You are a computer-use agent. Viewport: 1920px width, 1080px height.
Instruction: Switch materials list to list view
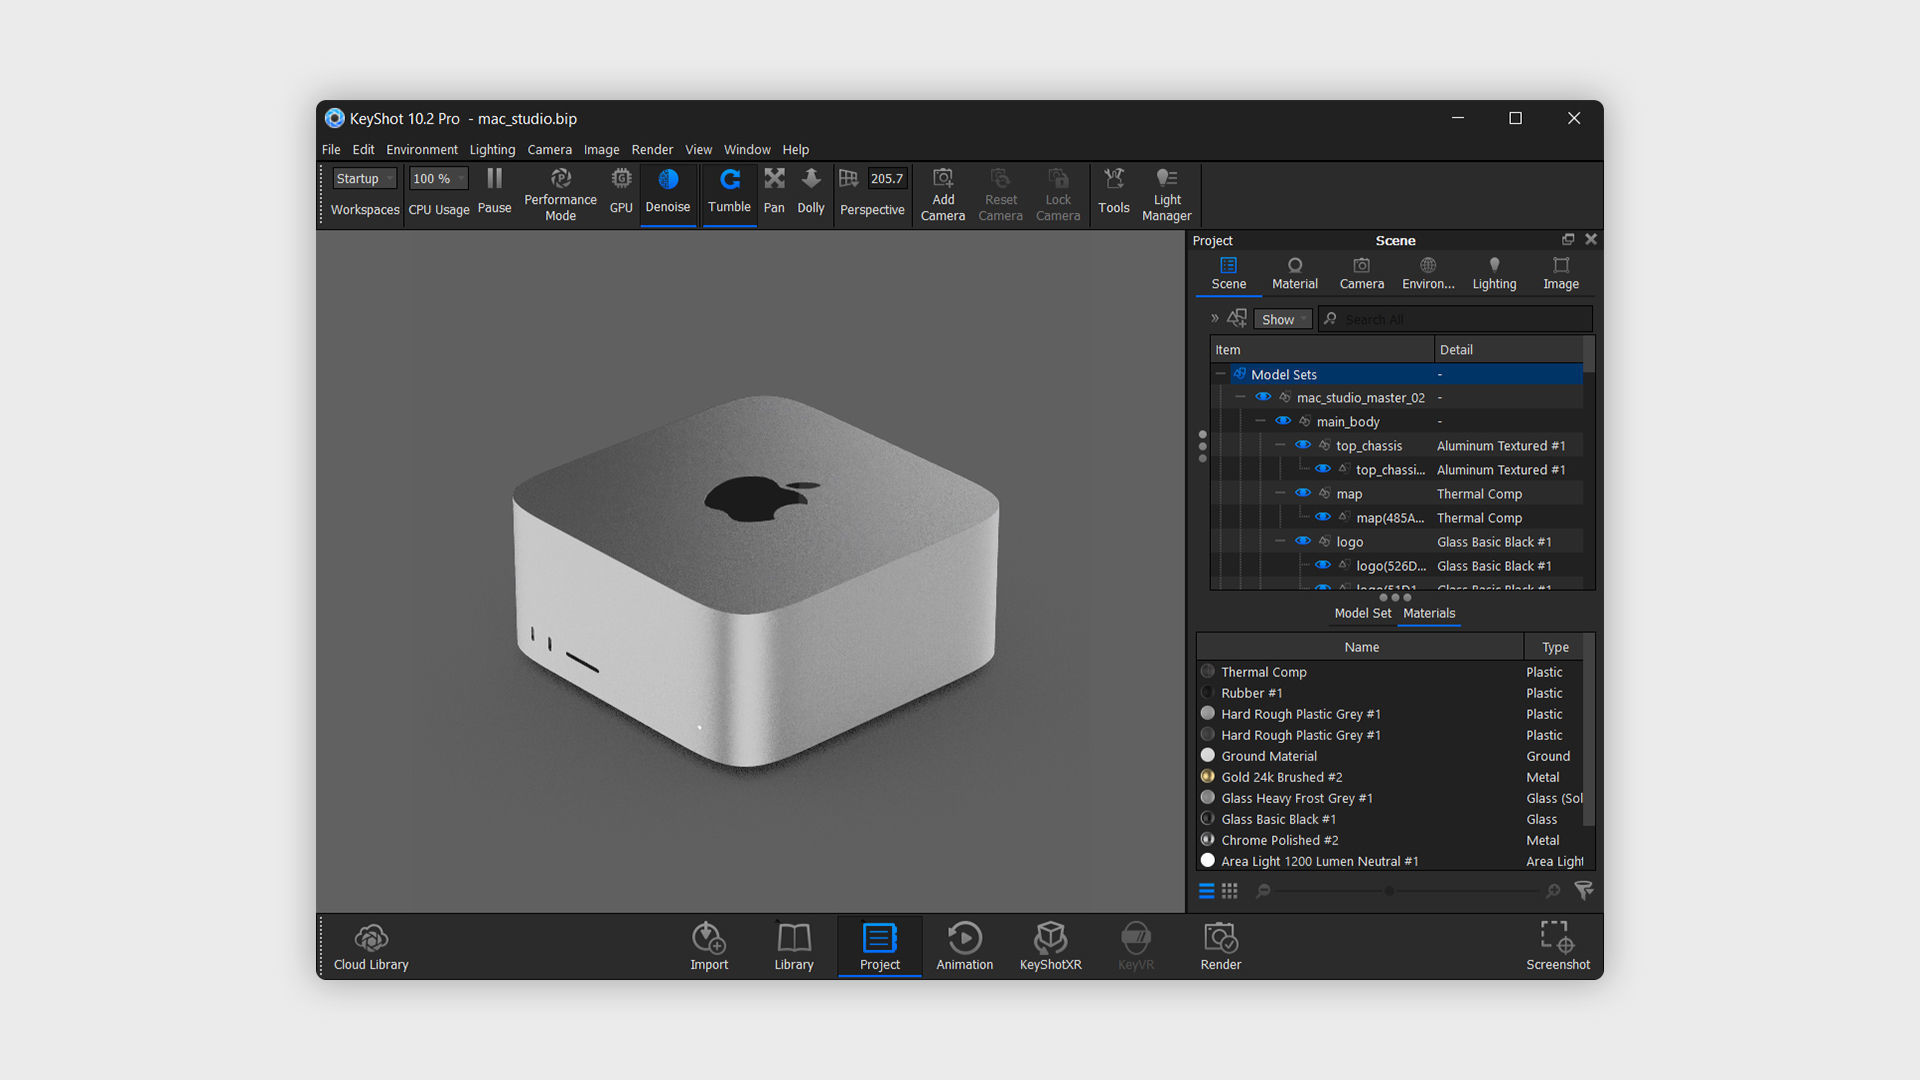tap(1207, 890)
